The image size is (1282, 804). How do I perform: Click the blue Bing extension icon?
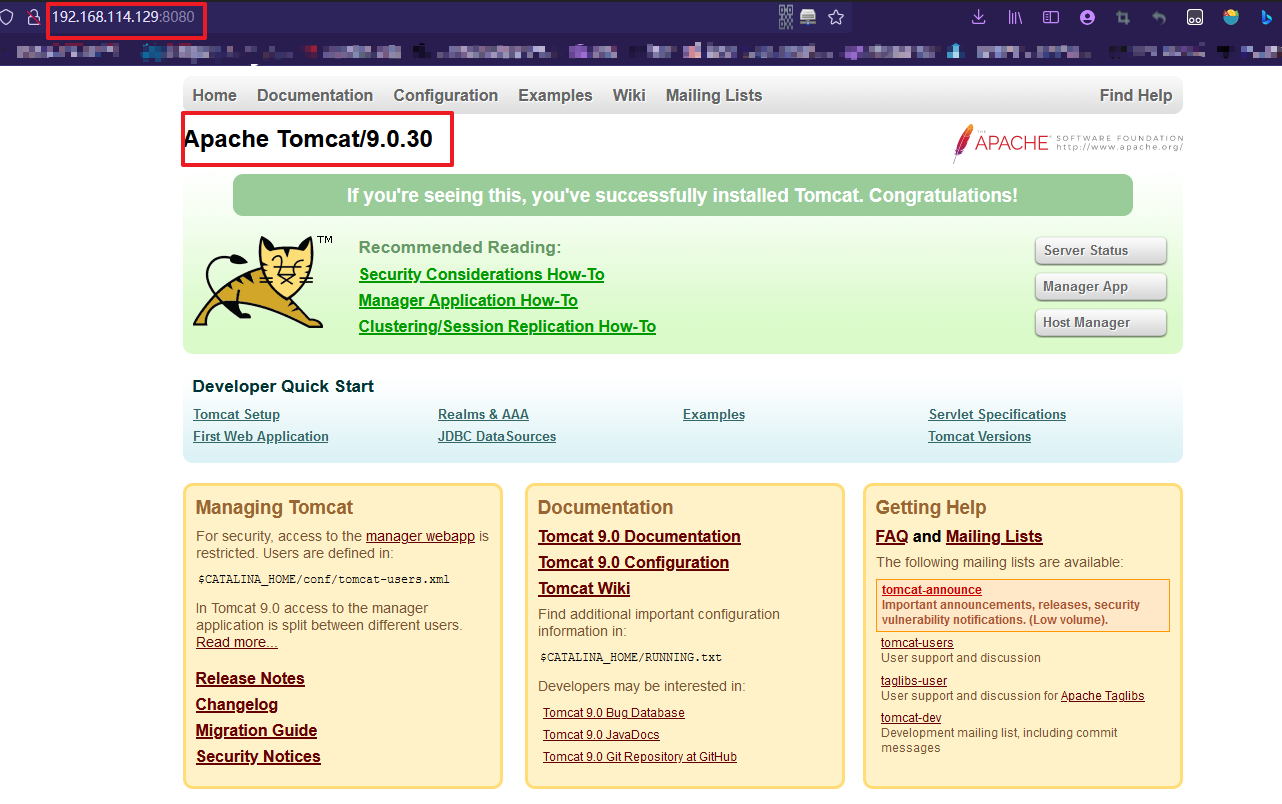coord(1266,17)
